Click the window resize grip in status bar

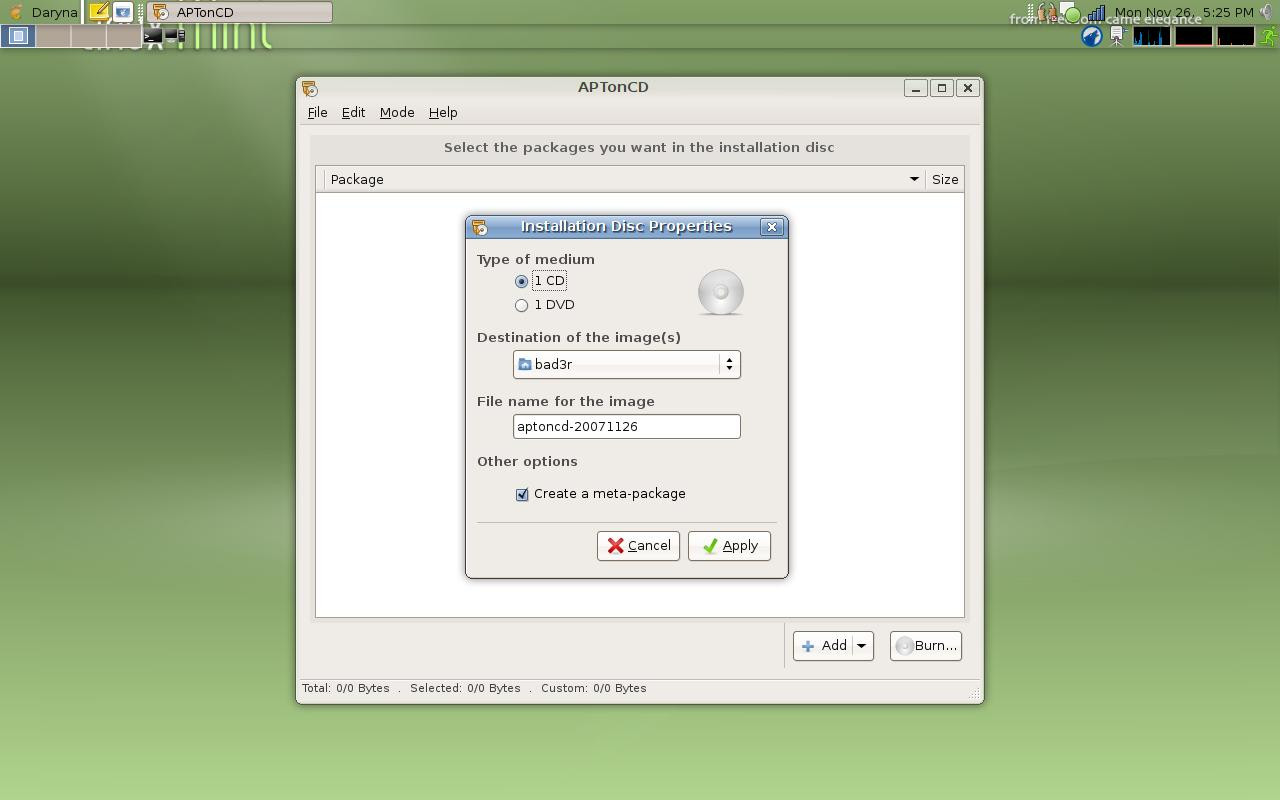[974, 692]
